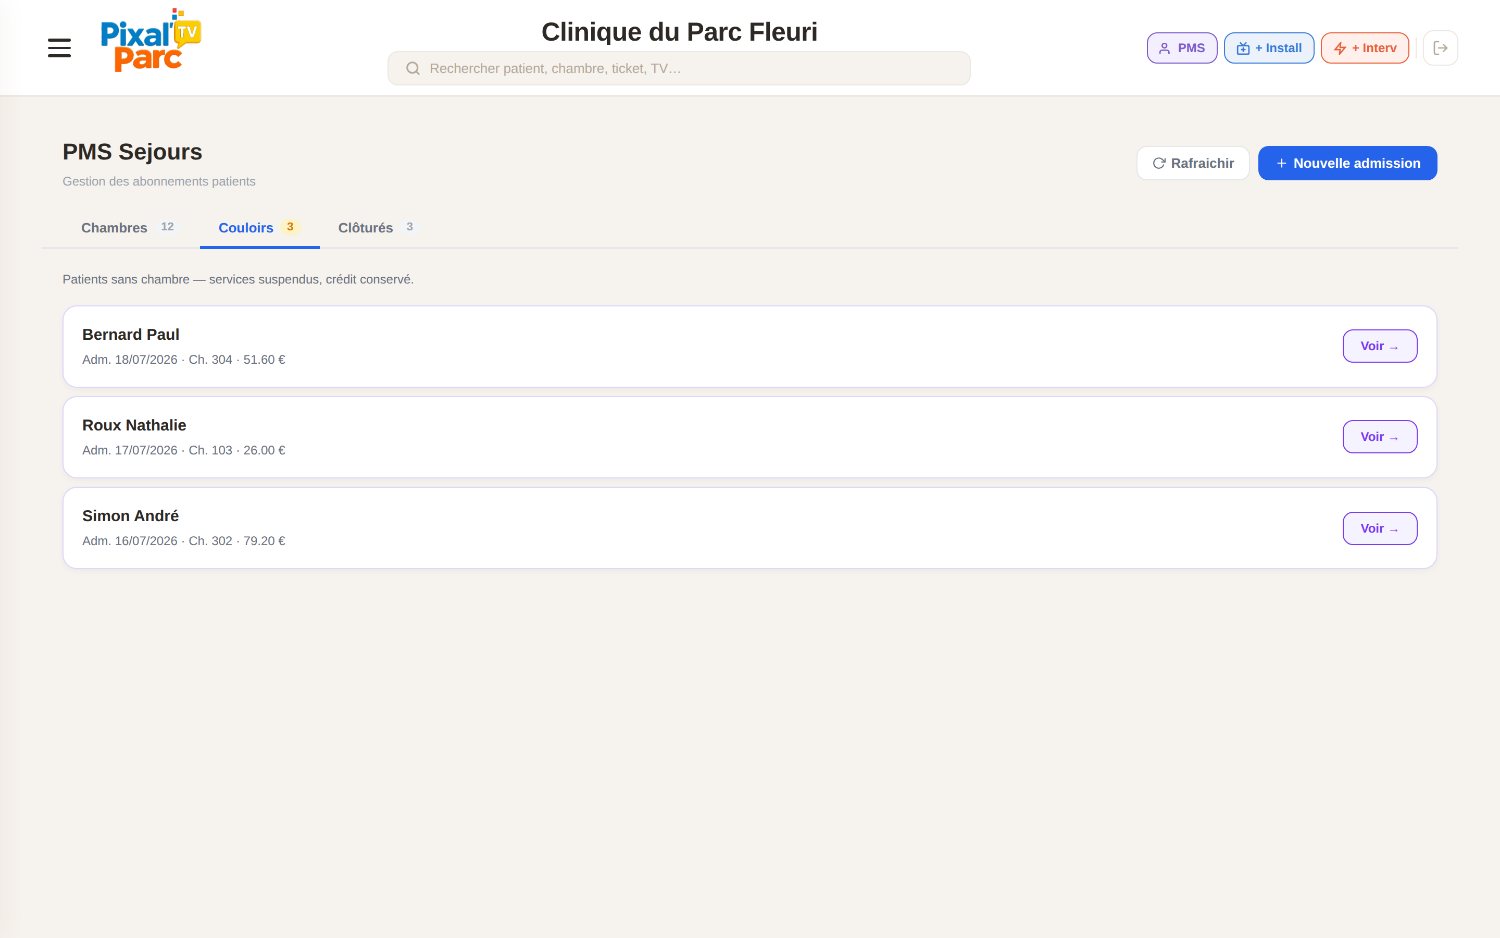1500x938 pixels.
Task: Click the Pixal Parc TV logo
Action: pos(151,42)
